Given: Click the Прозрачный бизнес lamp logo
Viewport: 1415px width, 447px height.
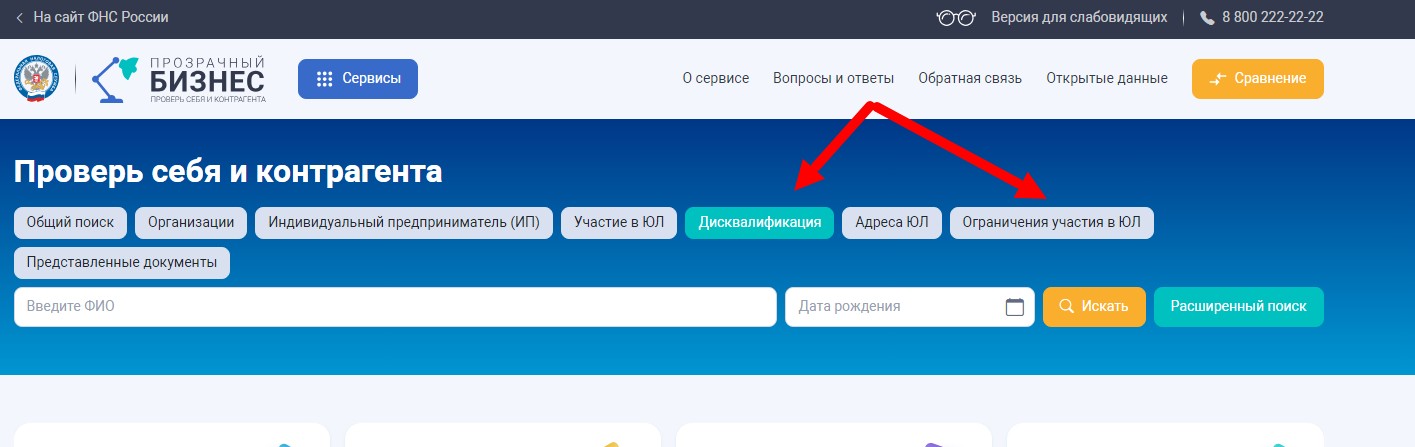Looking at the screenshot, I should point(178,80).
